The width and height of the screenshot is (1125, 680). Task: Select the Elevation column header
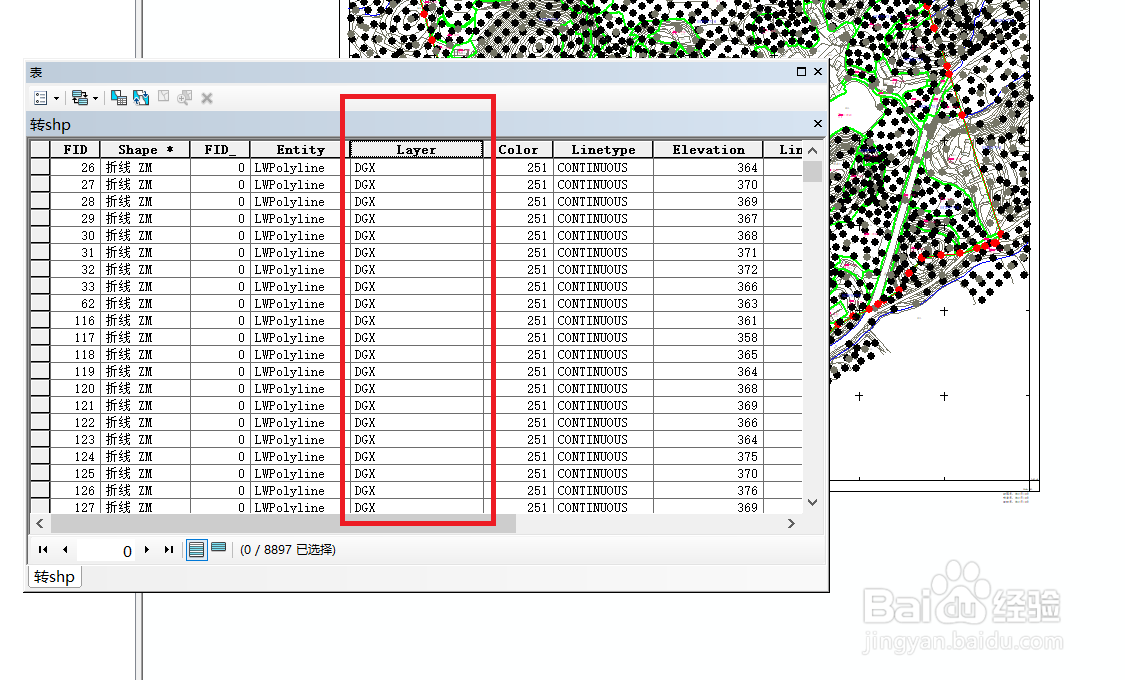point(708,148)
